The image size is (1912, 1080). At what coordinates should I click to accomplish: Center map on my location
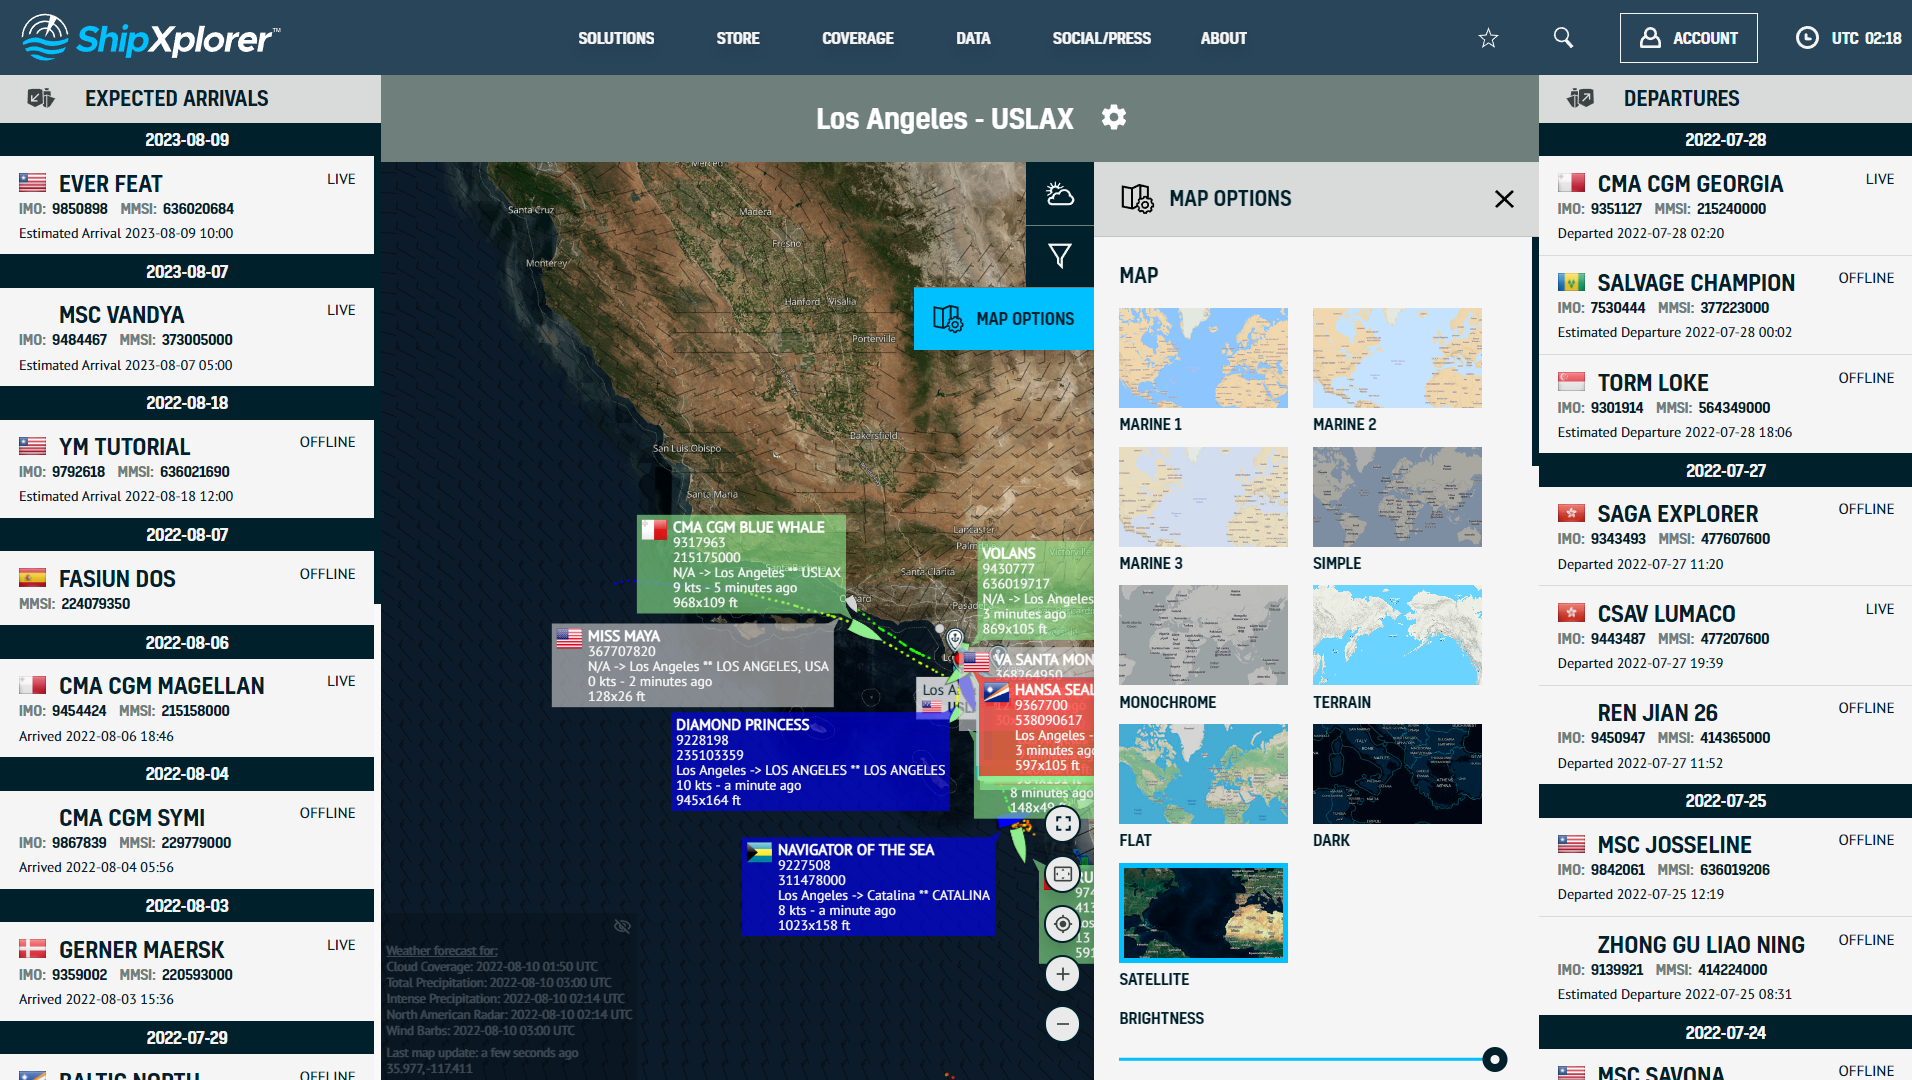tap(1062, 924)
